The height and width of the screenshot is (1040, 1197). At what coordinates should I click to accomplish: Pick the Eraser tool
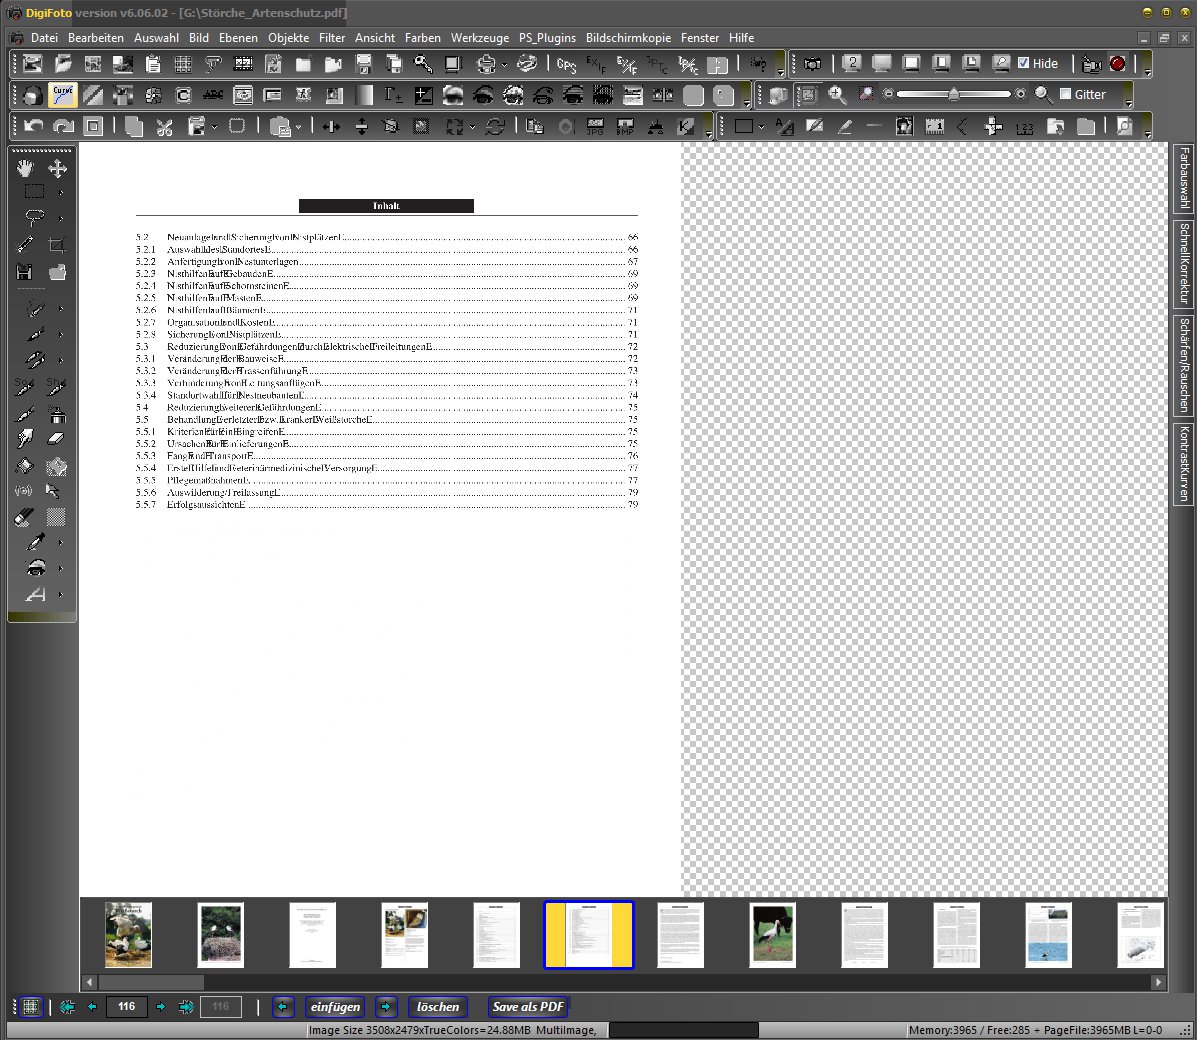[x=56, y=438]
